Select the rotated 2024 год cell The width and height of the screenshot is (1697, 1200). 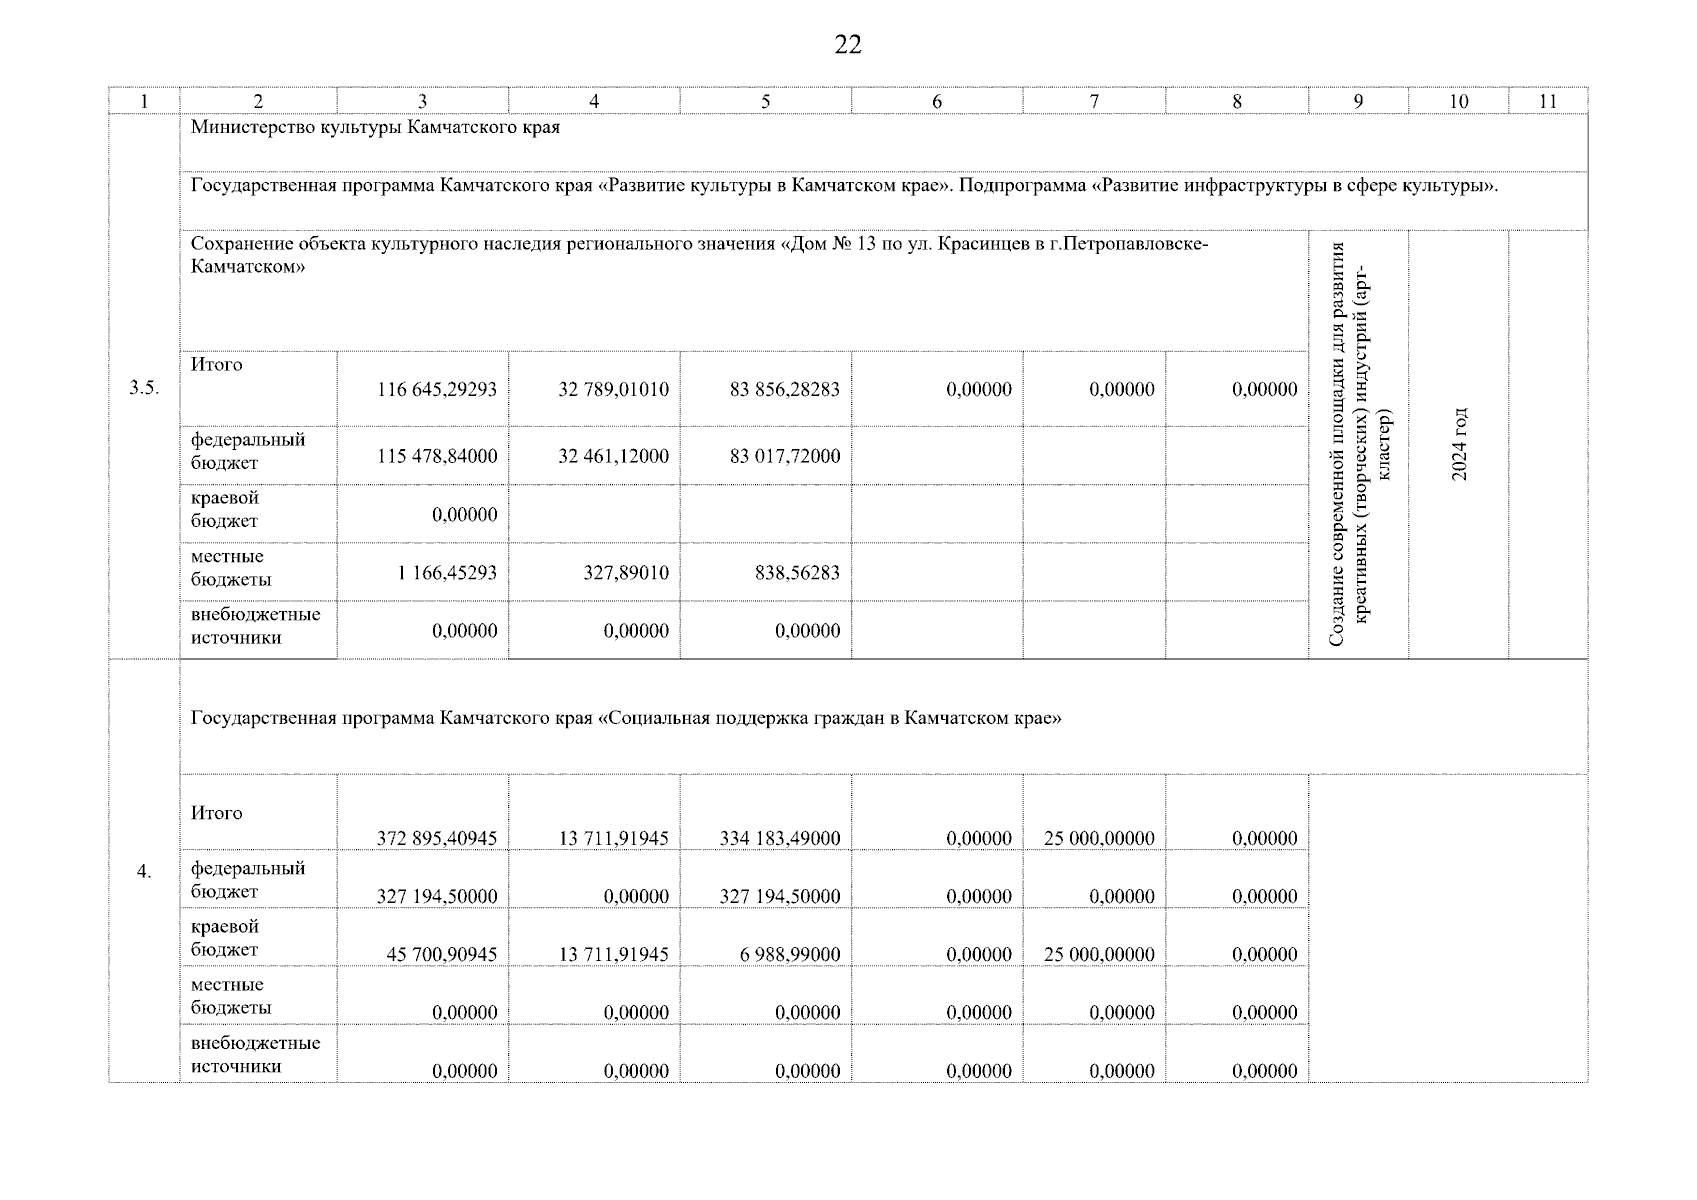[x=1458, y=444]
